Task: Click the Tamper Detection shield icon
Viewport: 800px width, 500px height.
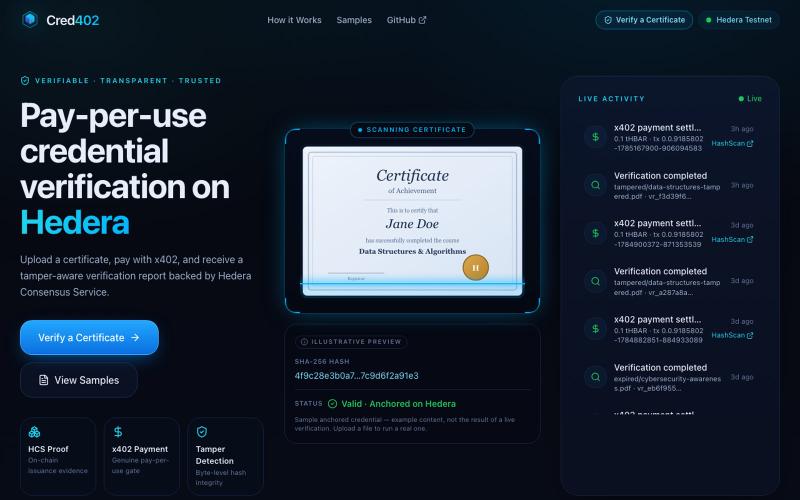Action: click(202, 432)
